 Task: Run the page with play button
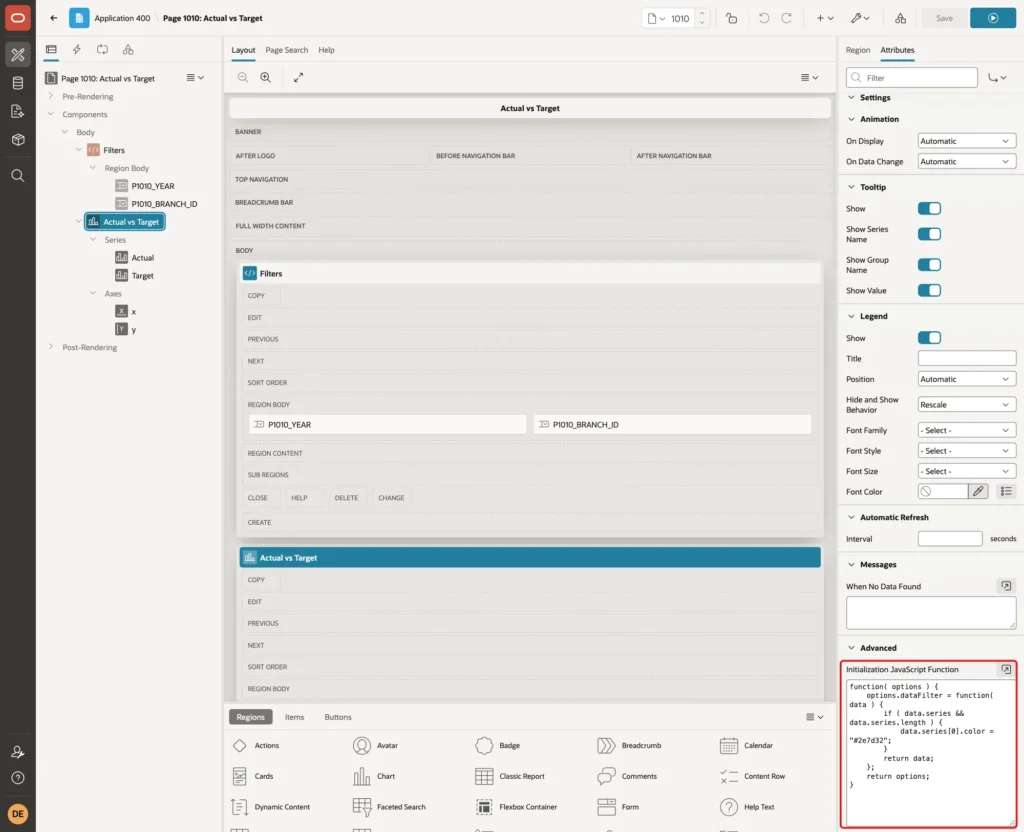[993, 18]
